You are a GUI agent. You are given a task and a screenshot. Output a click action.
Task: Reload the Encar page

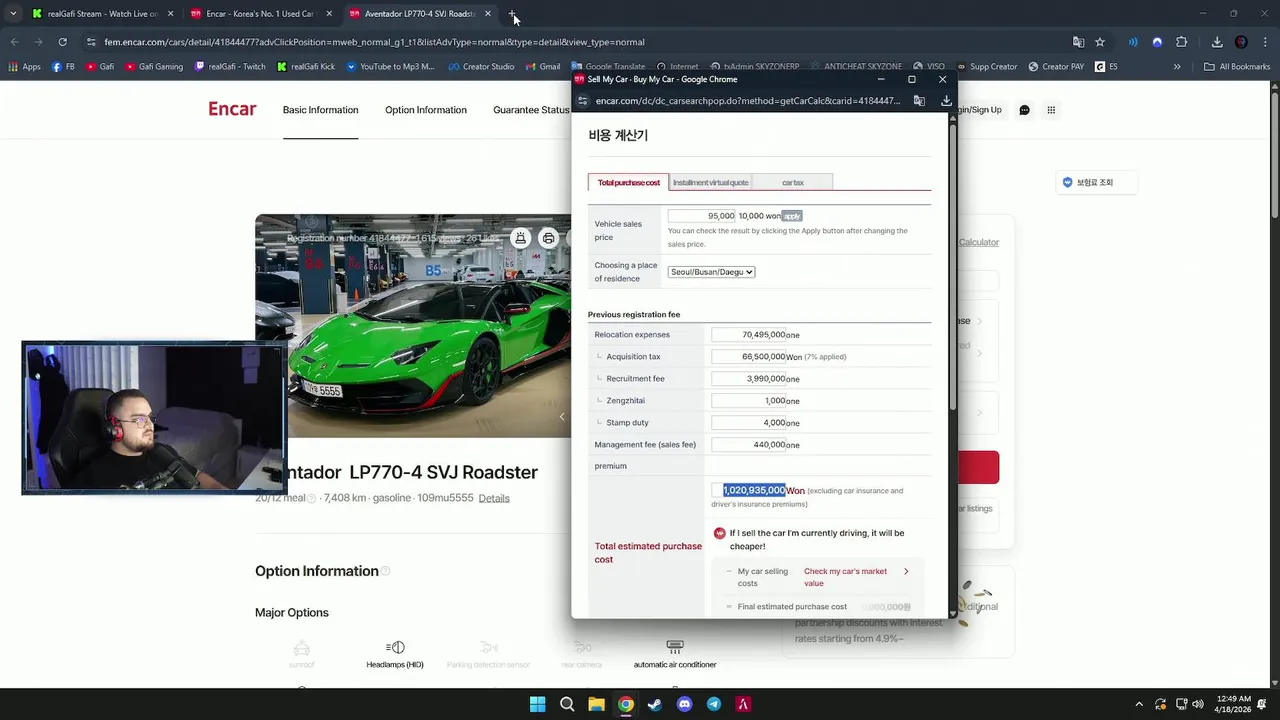coord(62,42)
